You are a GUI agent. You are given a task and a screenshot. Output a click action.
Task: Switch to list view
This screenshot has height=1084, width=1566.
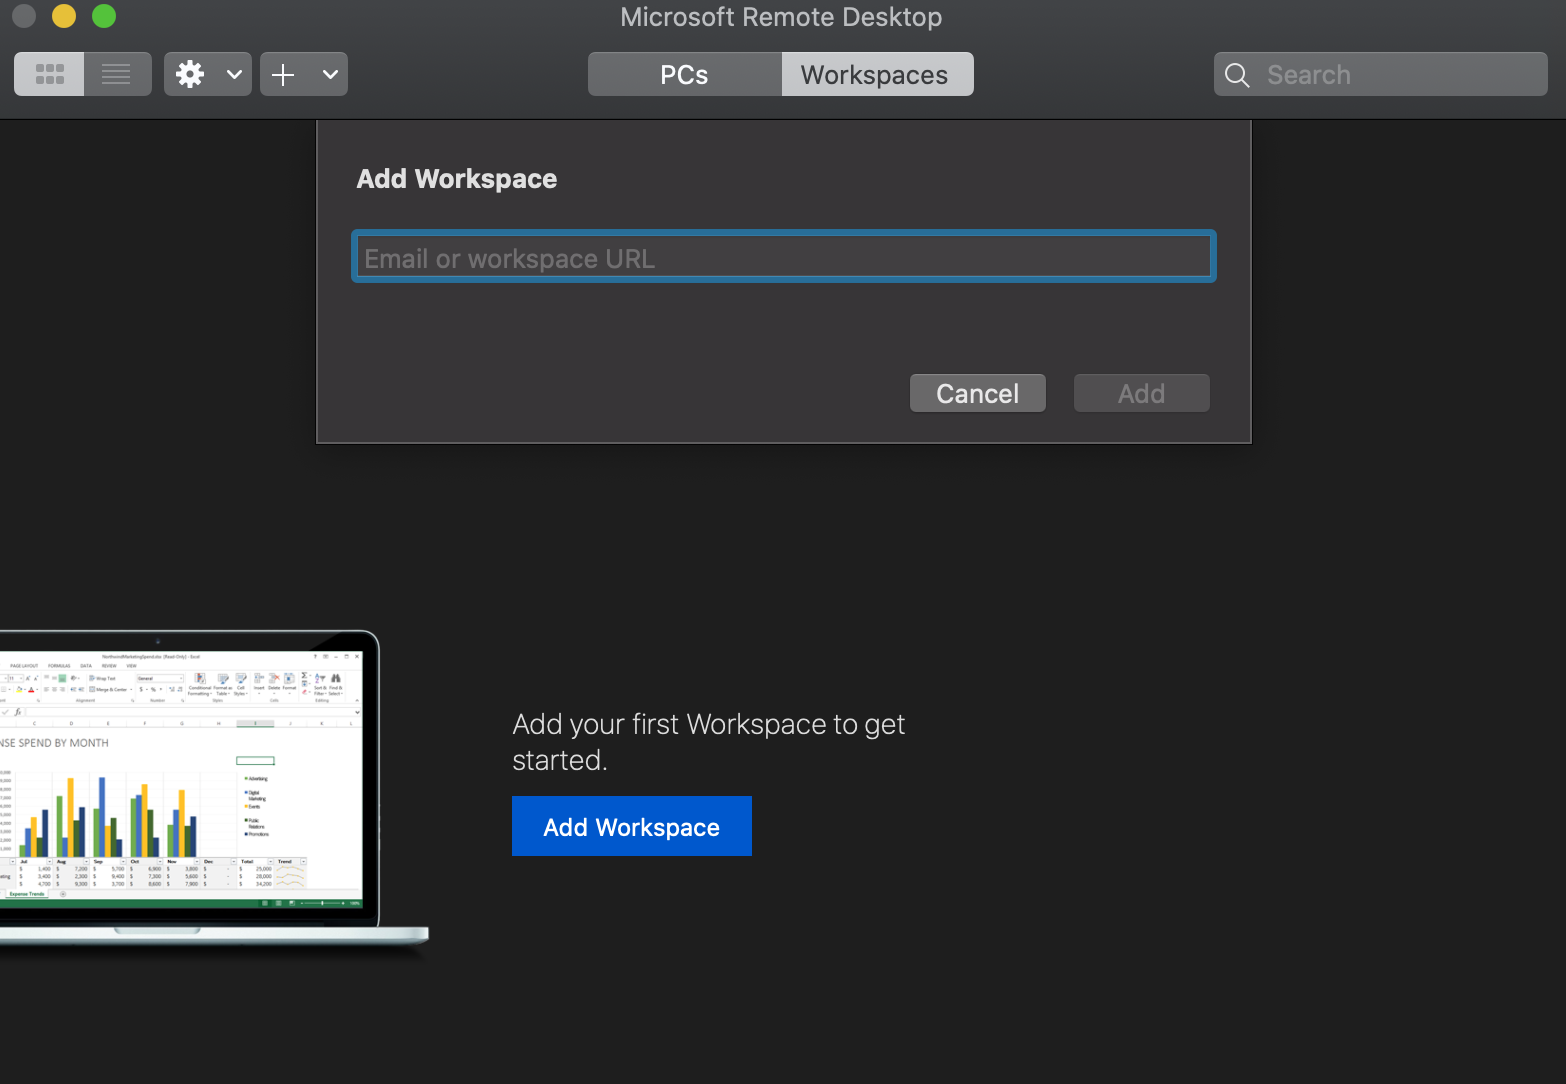click(x=117, y=74)
